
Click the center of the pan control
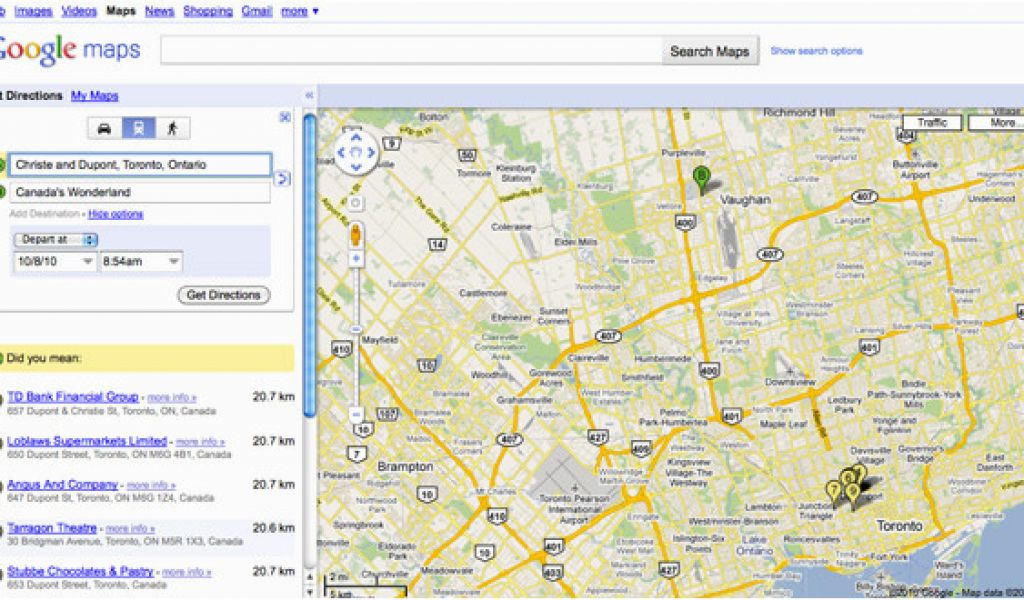pyautogui.click(x=356, y=153)
